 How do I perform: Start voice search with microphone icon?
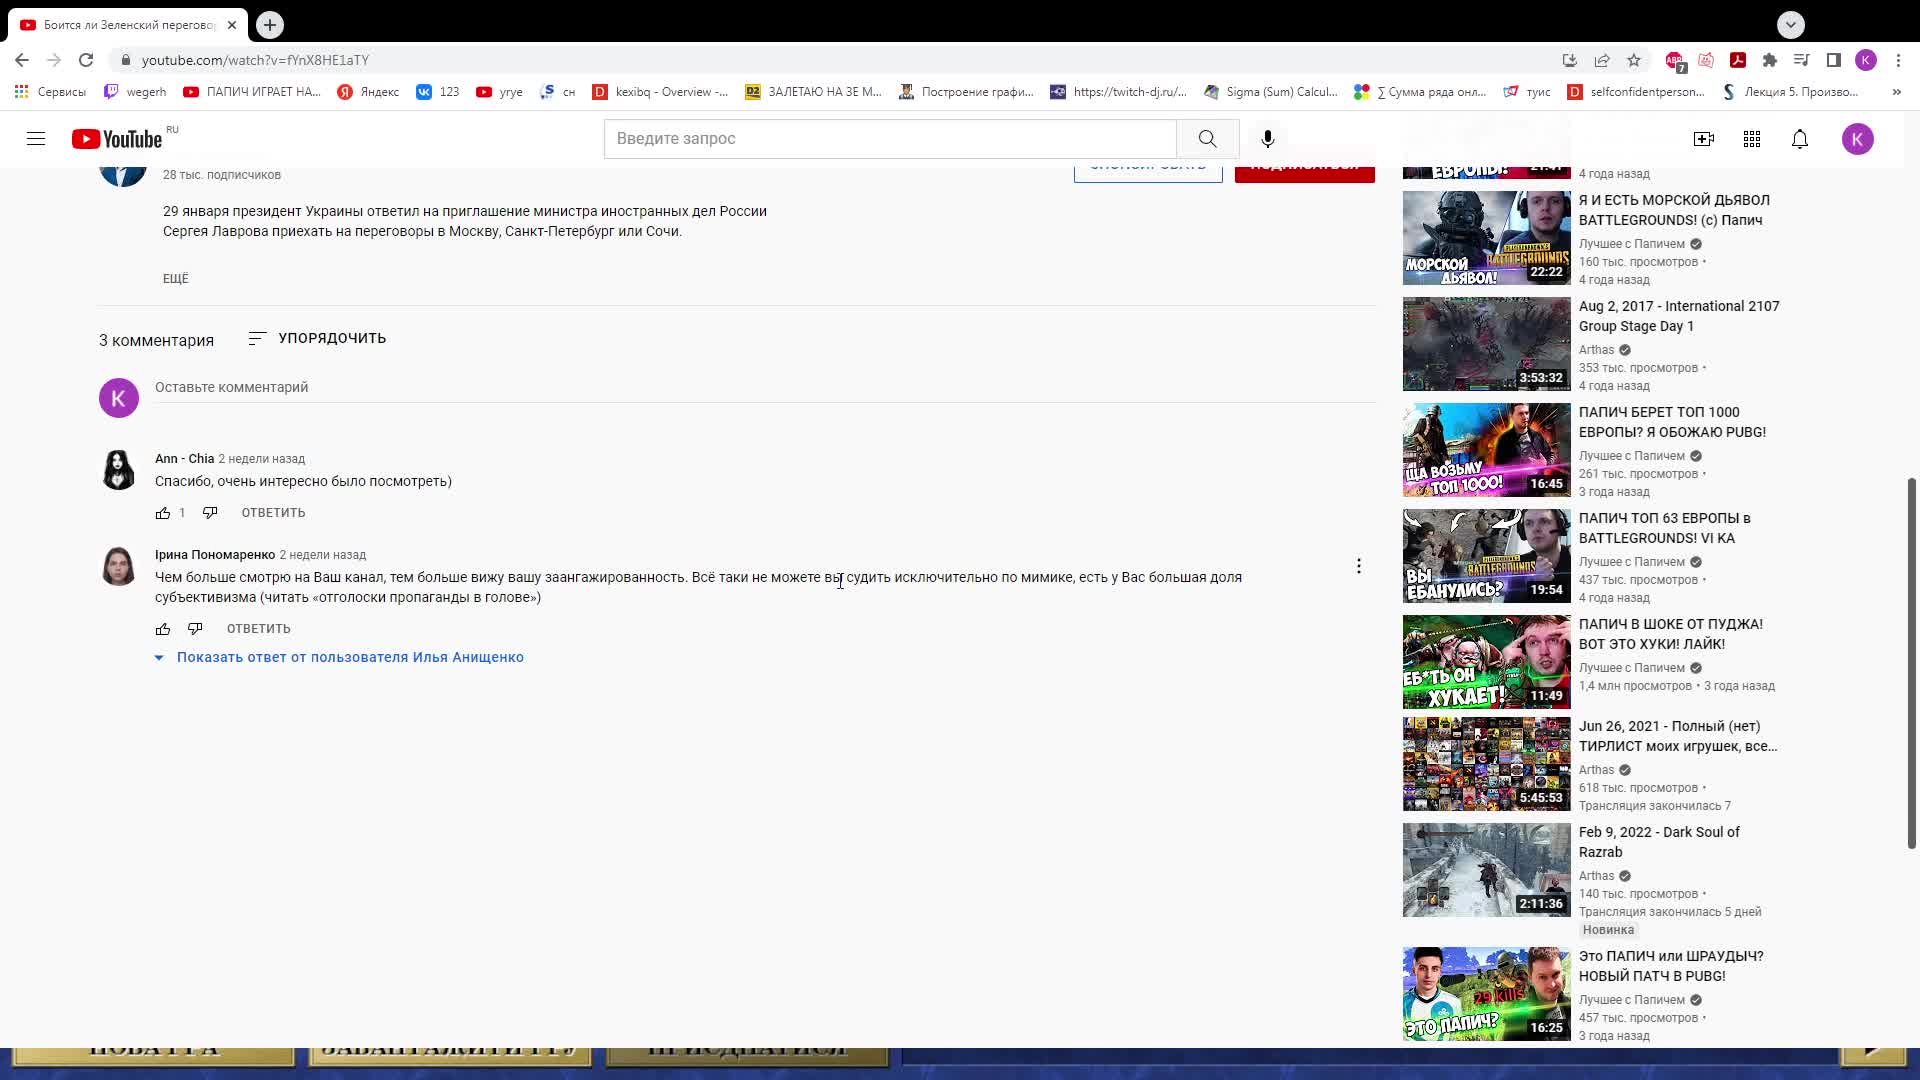(1267, 139)
